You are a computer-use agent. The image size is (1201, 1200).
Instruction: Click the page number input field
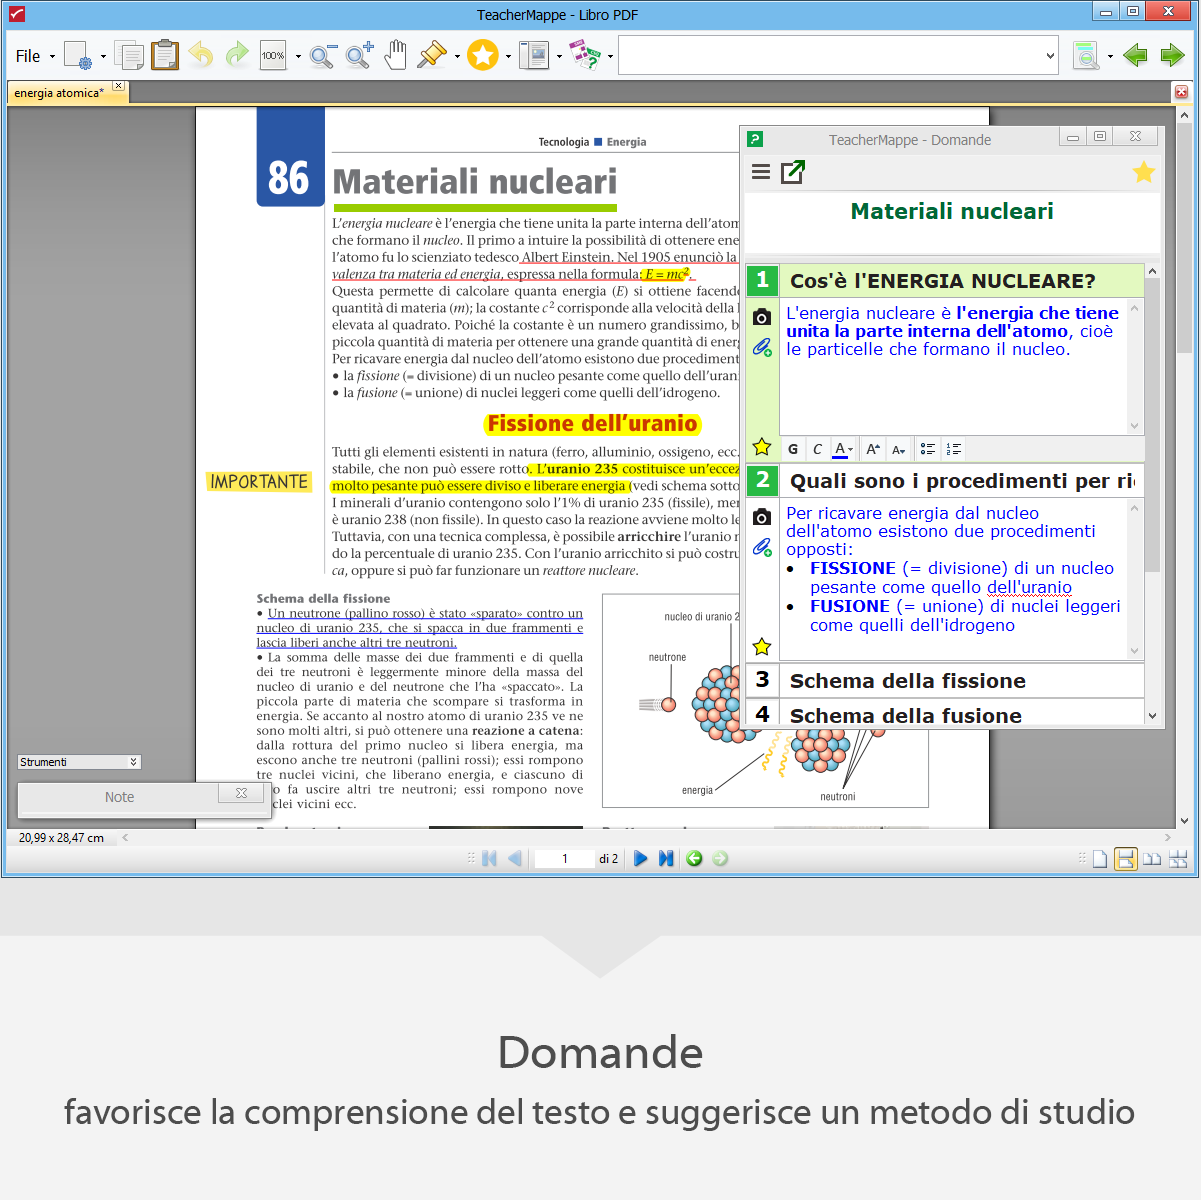click(x=564, y=858)
